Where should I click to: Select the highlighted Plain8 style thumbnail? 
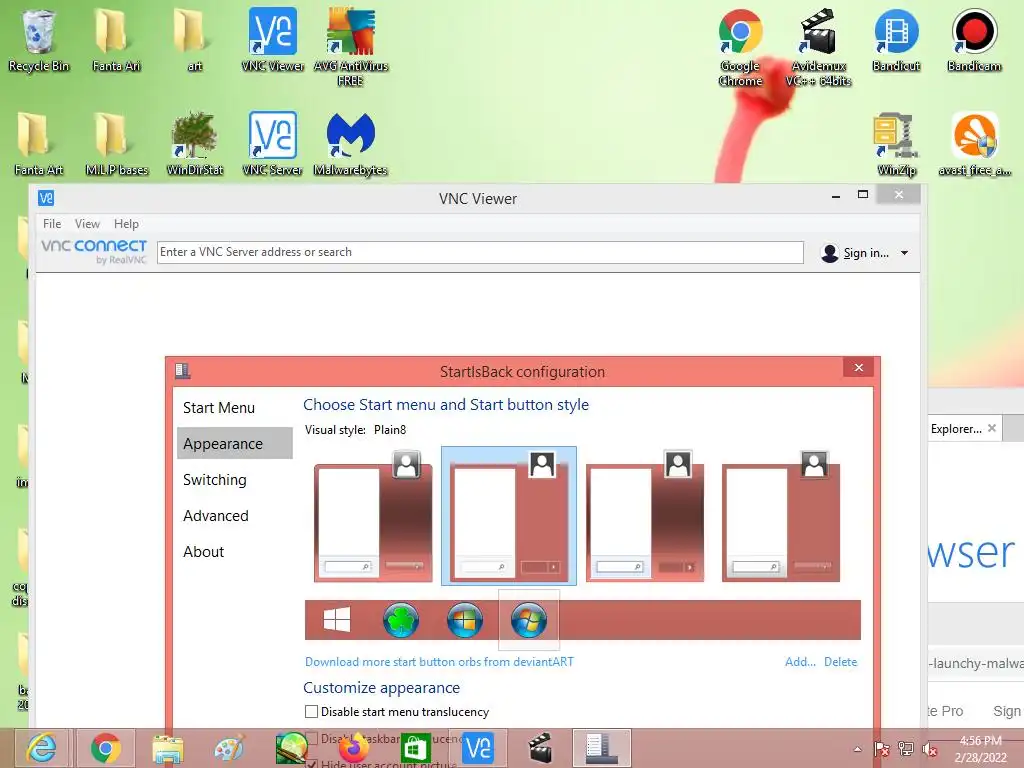pos(509,516)
